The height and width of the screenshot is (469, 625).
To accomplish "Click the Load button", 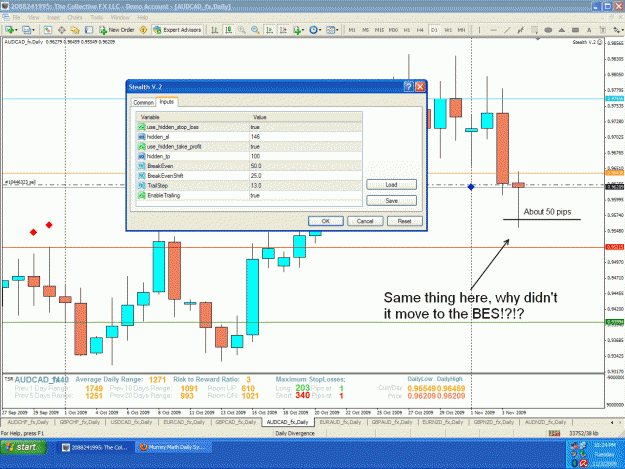I will click(391, 184).
